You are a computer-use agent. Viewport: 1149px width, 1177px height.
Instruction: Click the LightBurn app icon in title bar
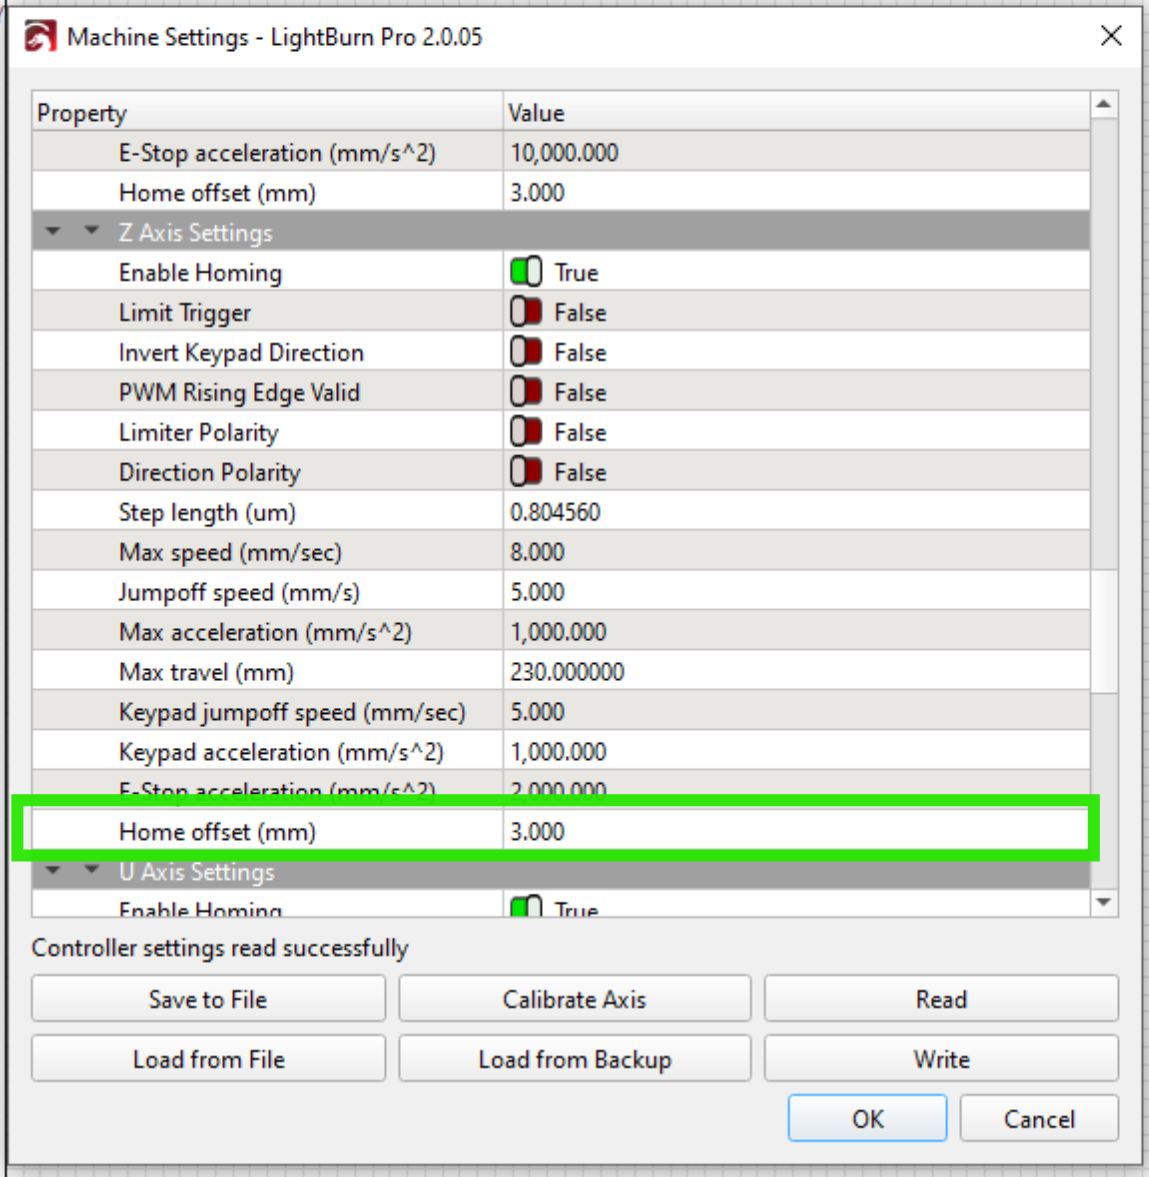click(40, 37)
